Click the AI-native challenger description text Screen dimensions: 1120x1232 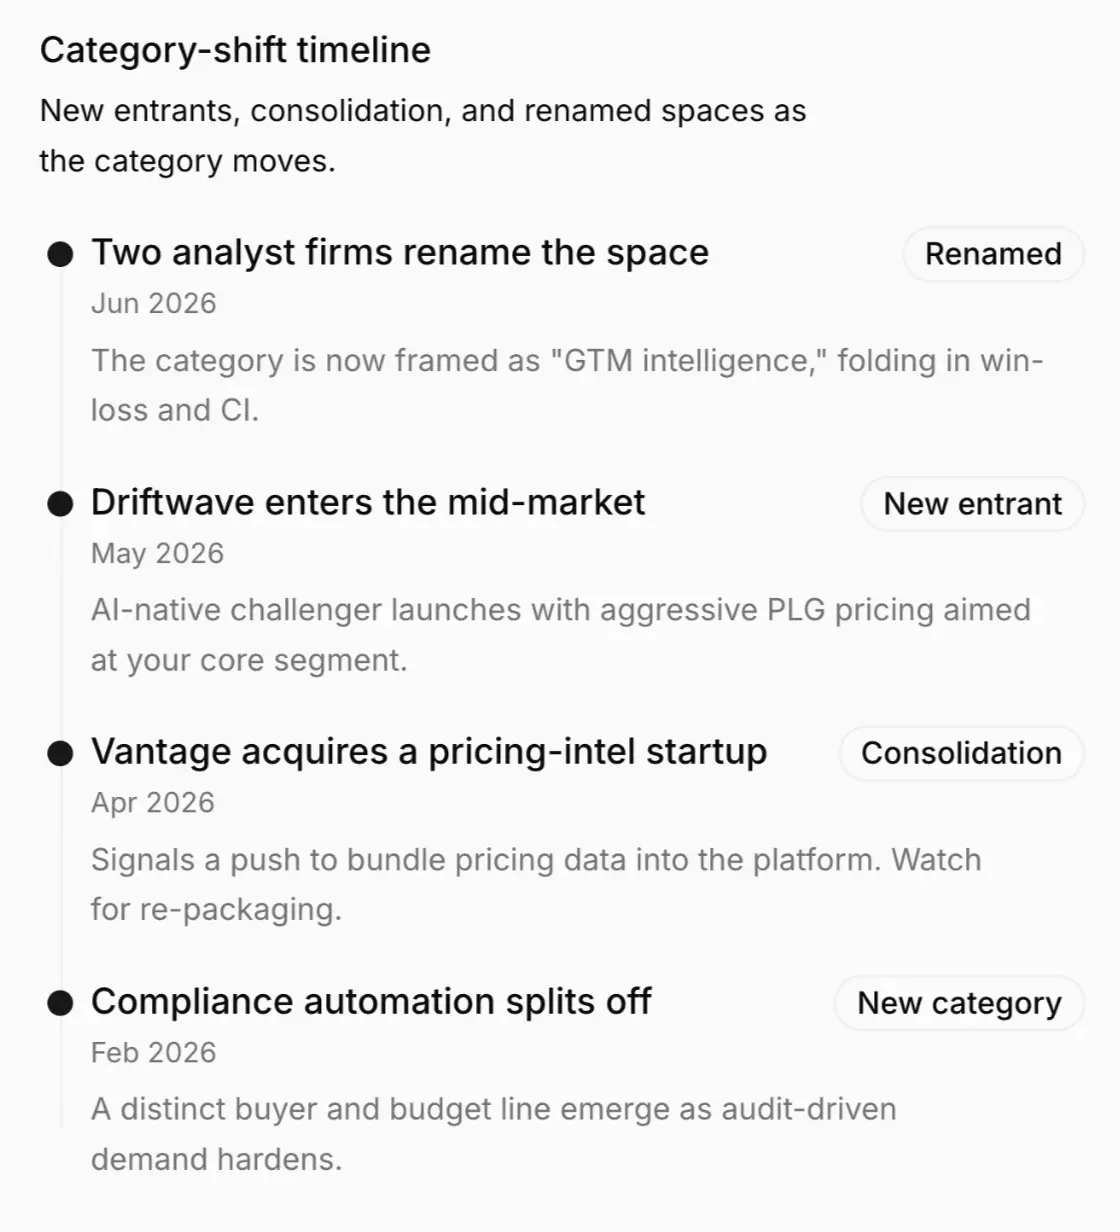pyautogui.click(x=561, y=635)
